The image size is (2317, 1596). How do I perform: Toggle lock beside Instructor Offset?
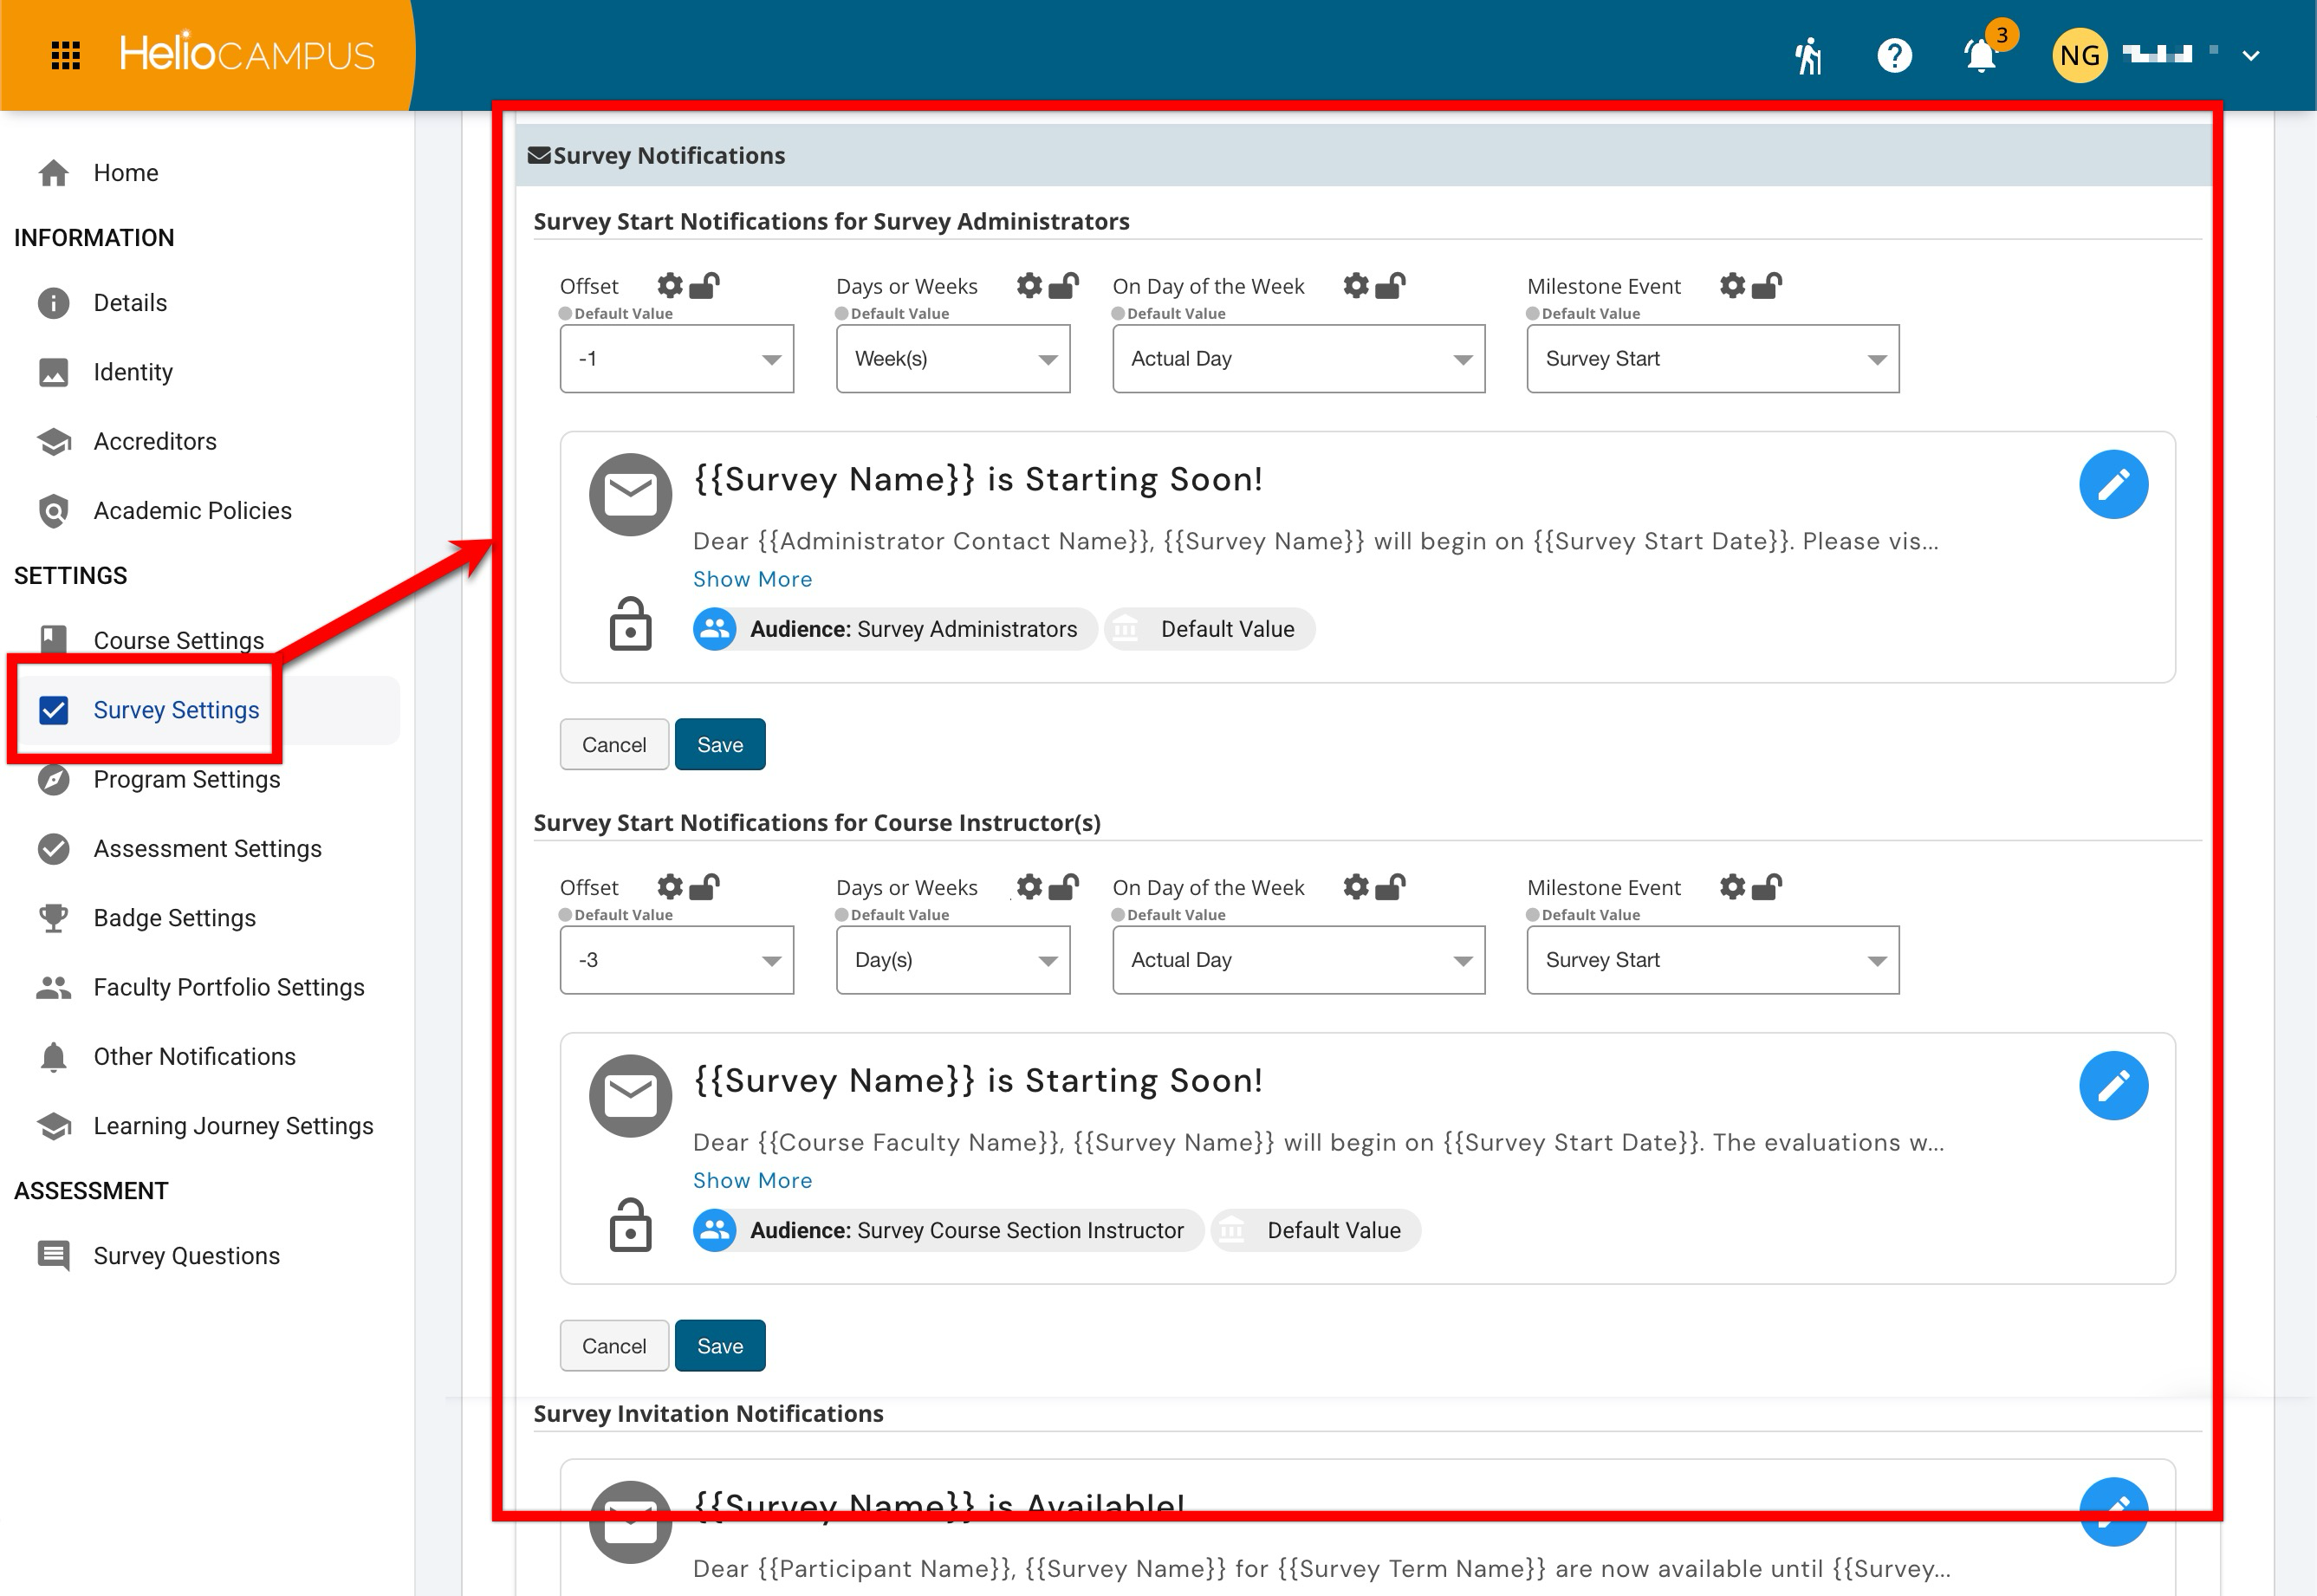[704, 887]
